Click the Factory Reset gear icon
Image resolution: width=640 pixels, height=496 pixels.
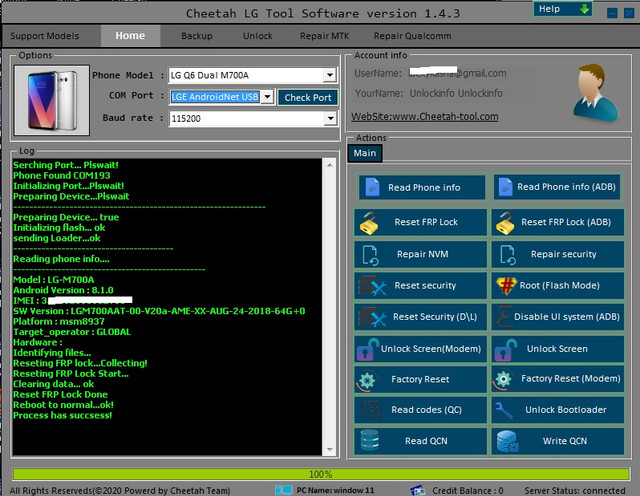pyautogui.click(x=371, y=380)
